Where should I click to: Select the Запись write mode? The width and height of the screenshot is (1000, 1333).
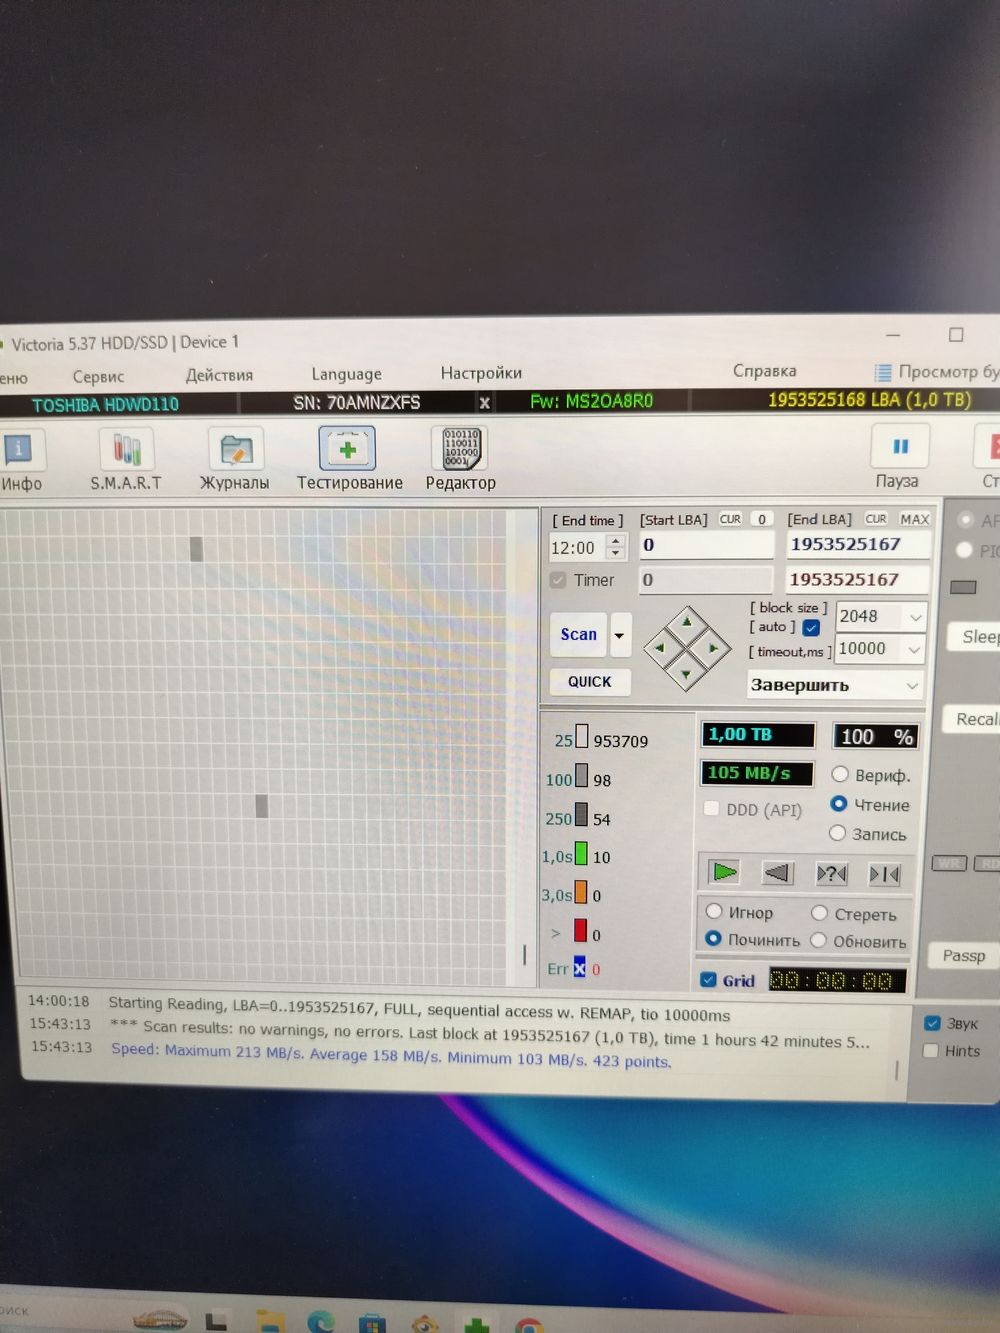(x=837, y=833)
